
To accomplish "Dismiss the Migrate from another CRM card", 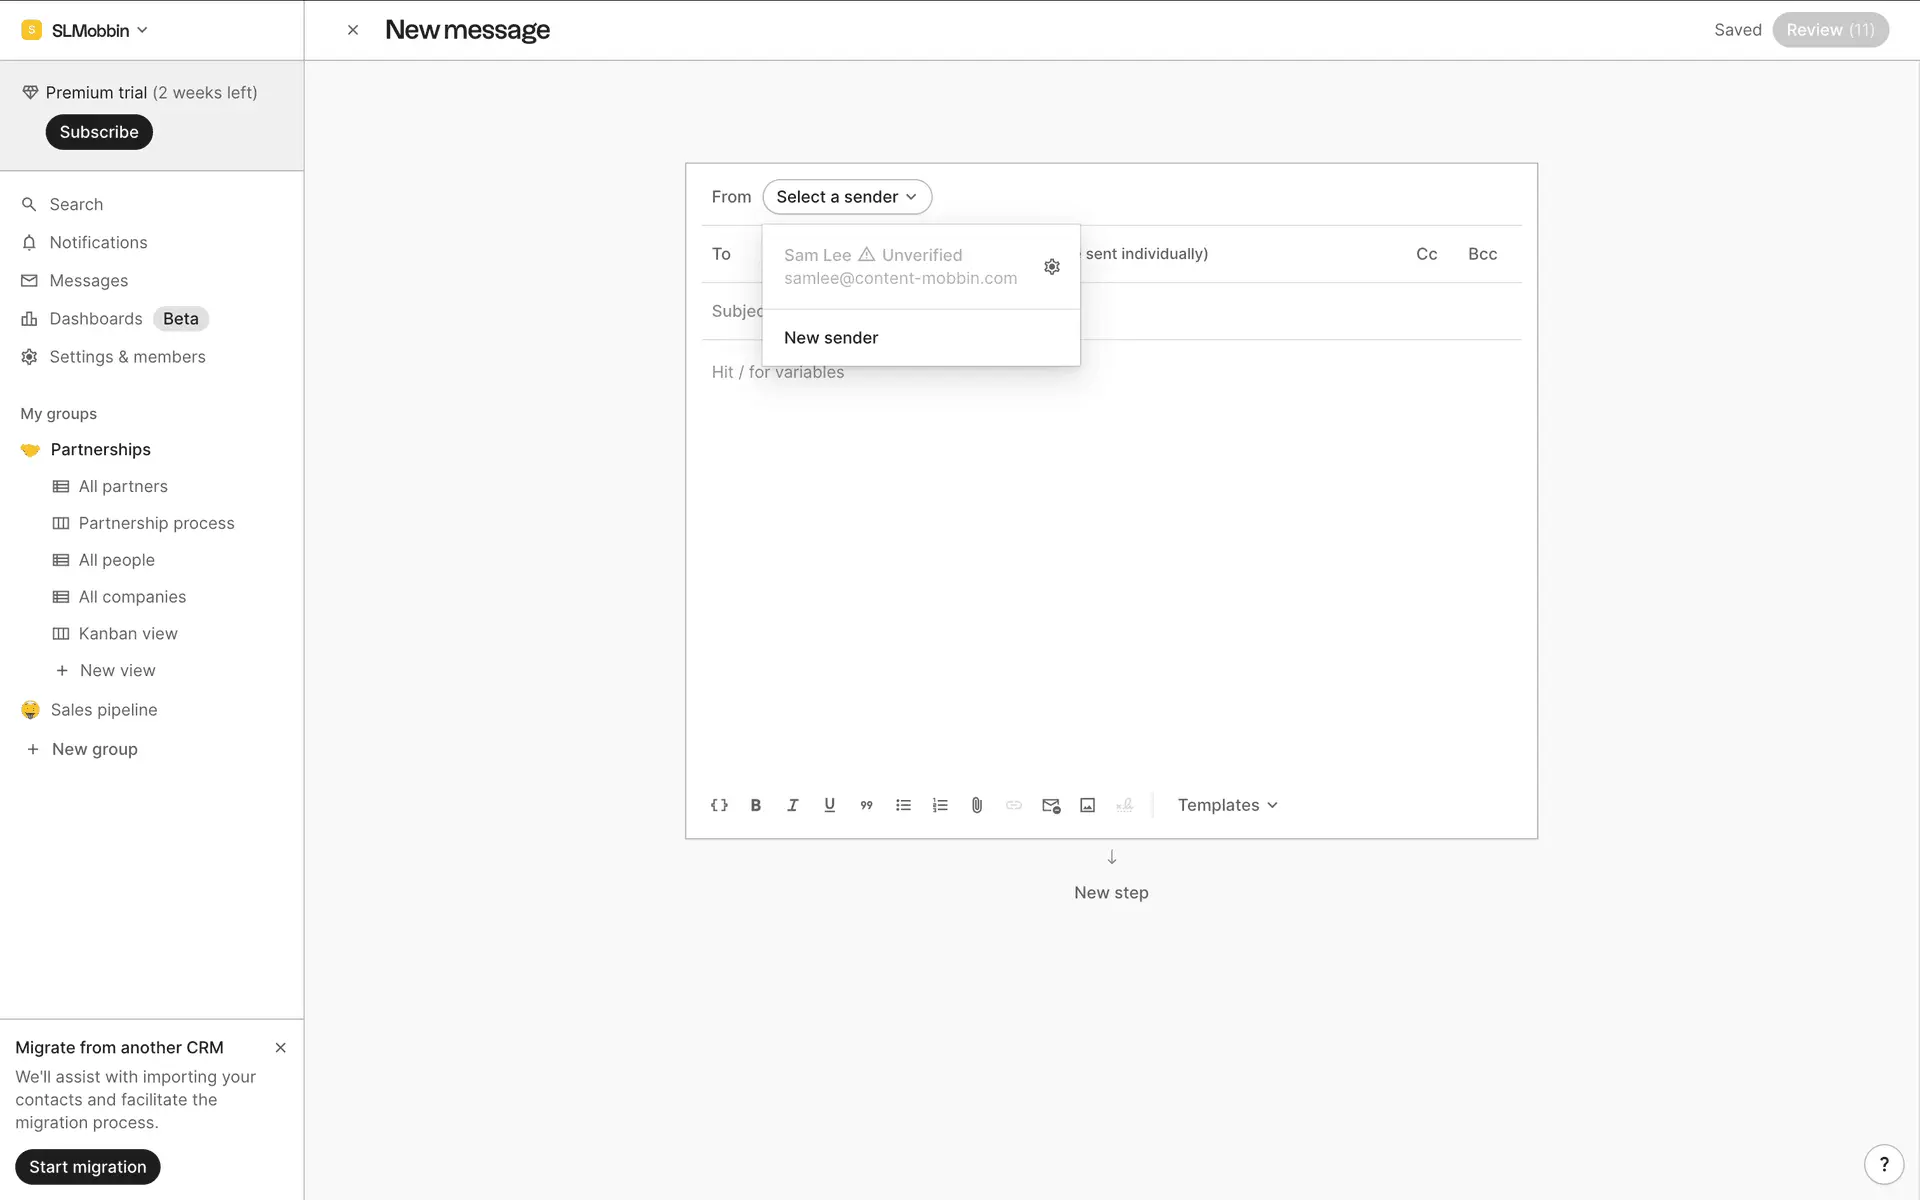I will click(281, 1048).
